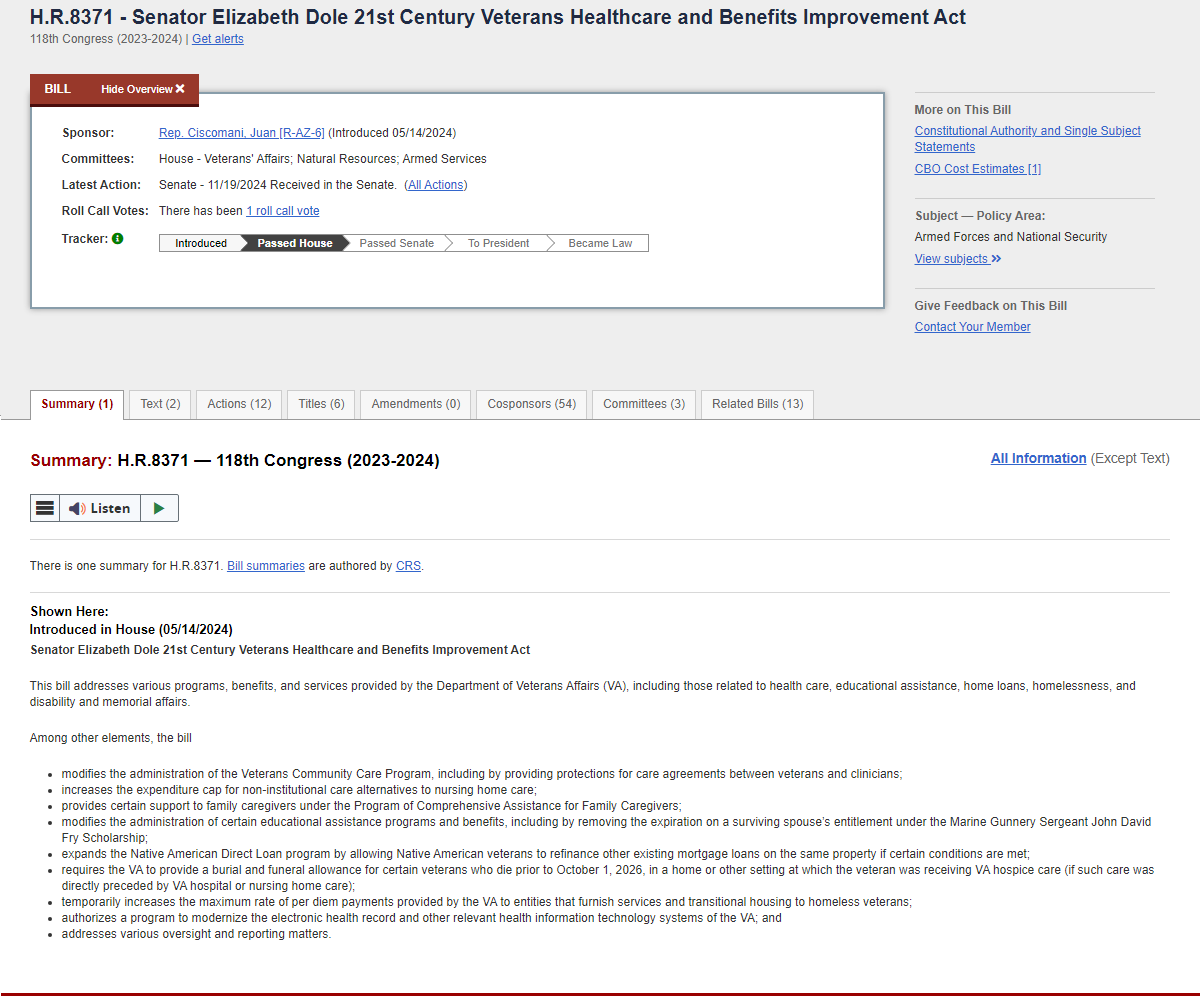
Task: Open sponsor Rep. Ciscomani, Juan link
Action: pyautogui.click(x=242, y=133)
